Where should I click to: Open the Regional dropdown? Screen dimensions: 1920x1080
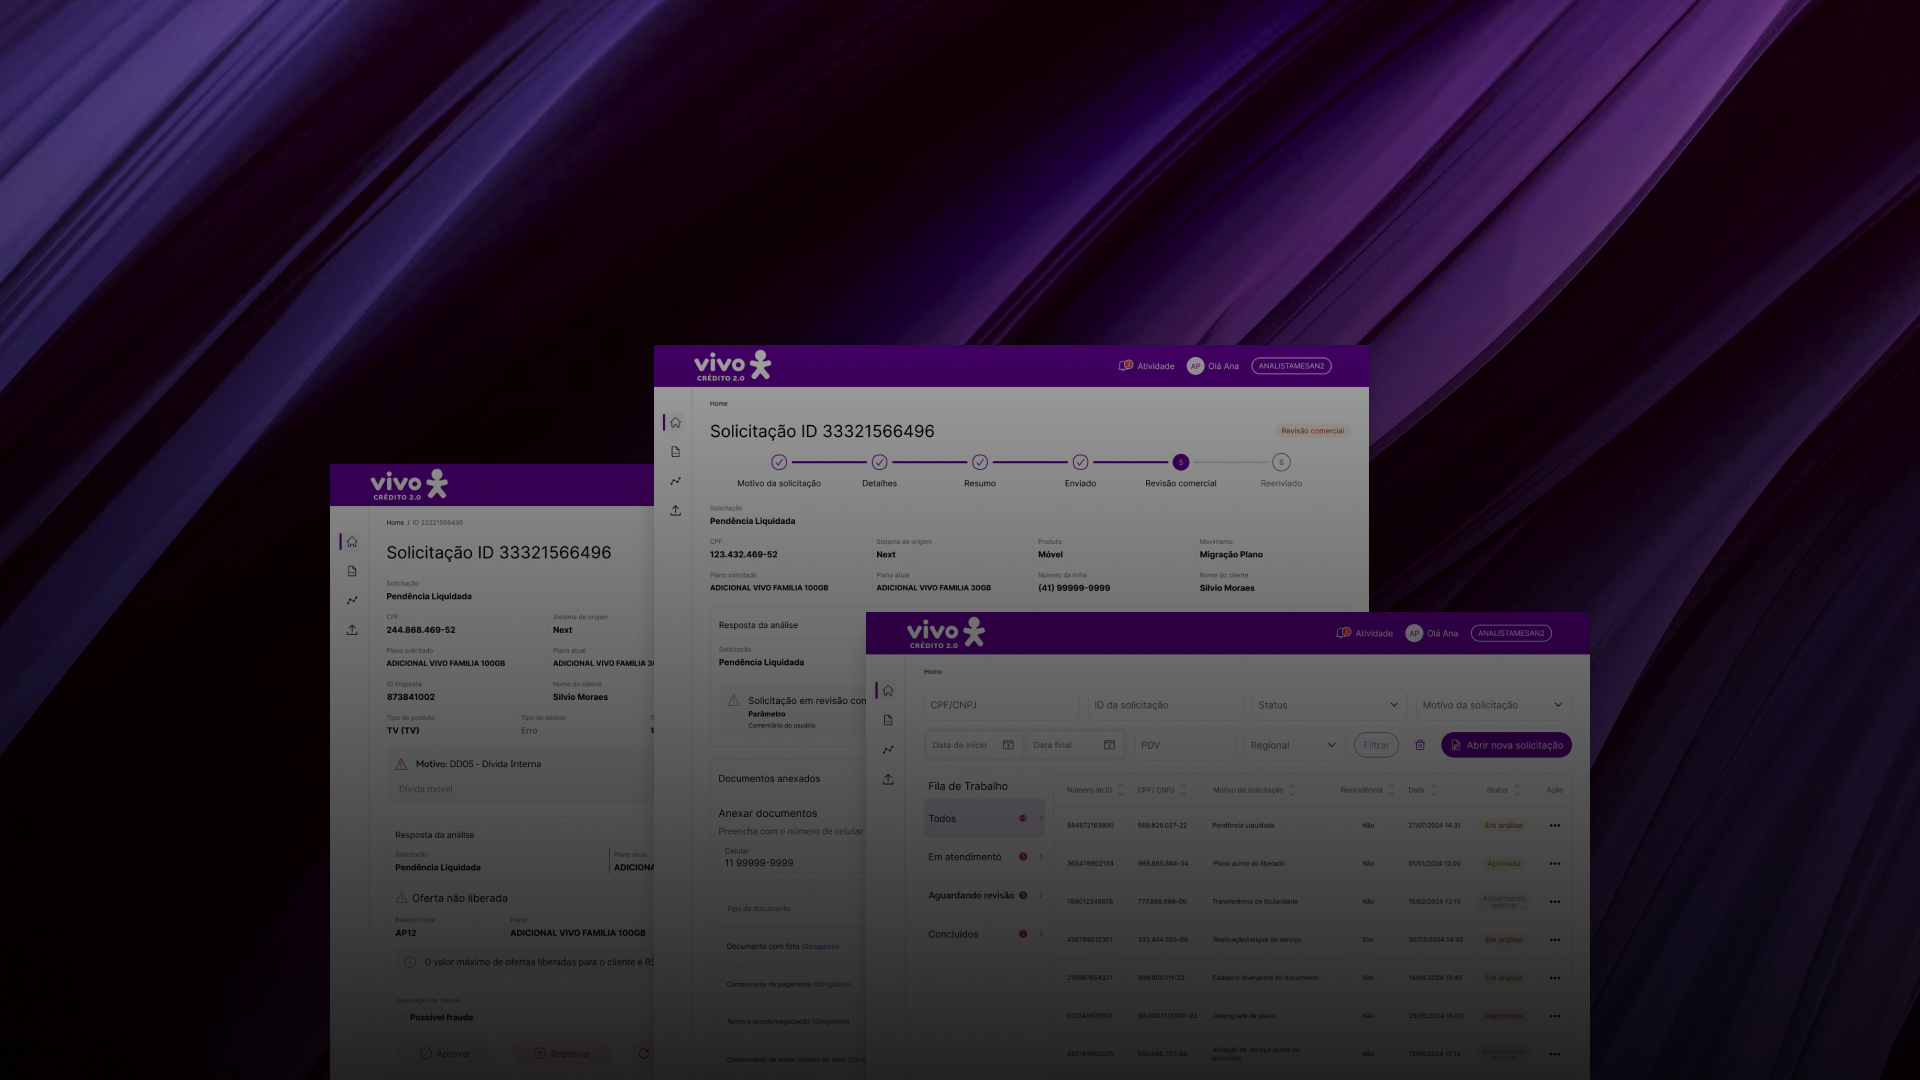1293,745
